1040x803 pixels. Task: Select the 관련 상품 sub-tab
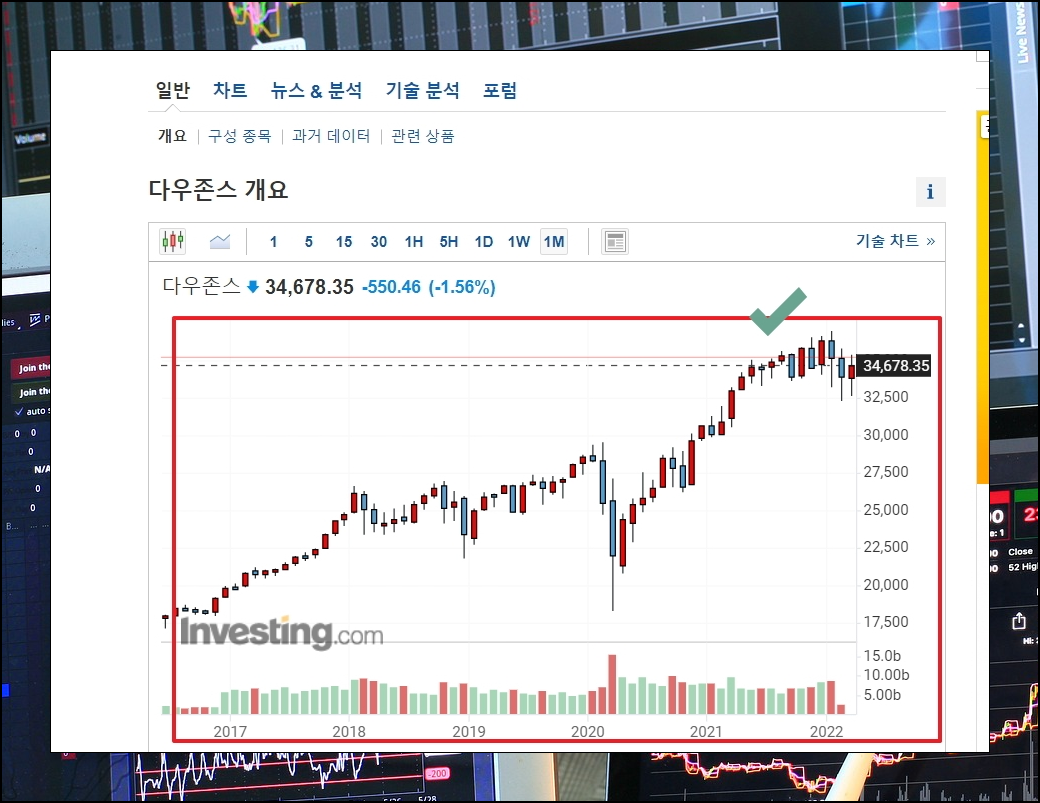tap(422, 136)
